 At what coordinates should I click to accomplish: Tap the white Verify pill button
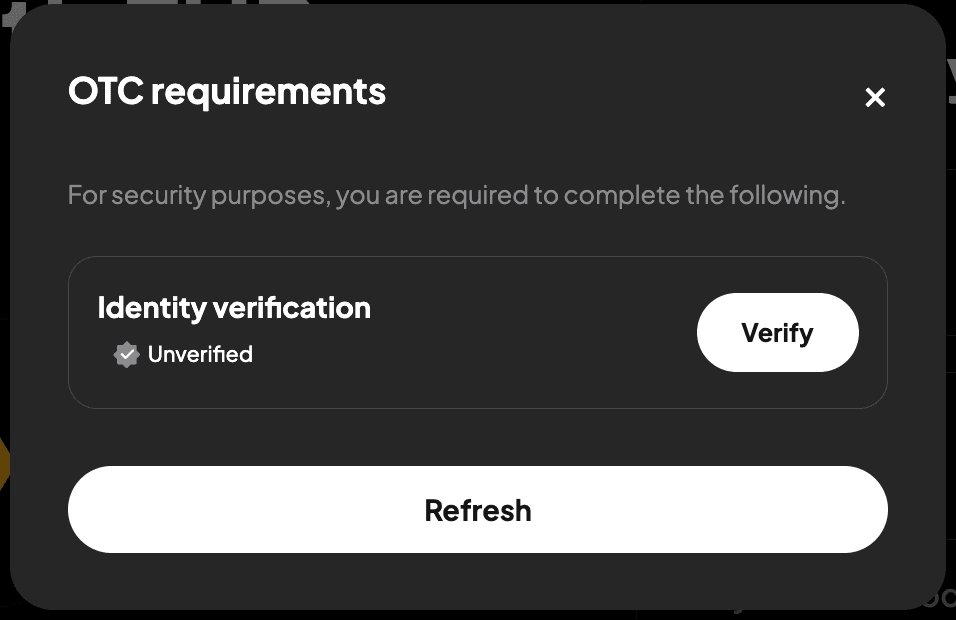tap(777, 332)
